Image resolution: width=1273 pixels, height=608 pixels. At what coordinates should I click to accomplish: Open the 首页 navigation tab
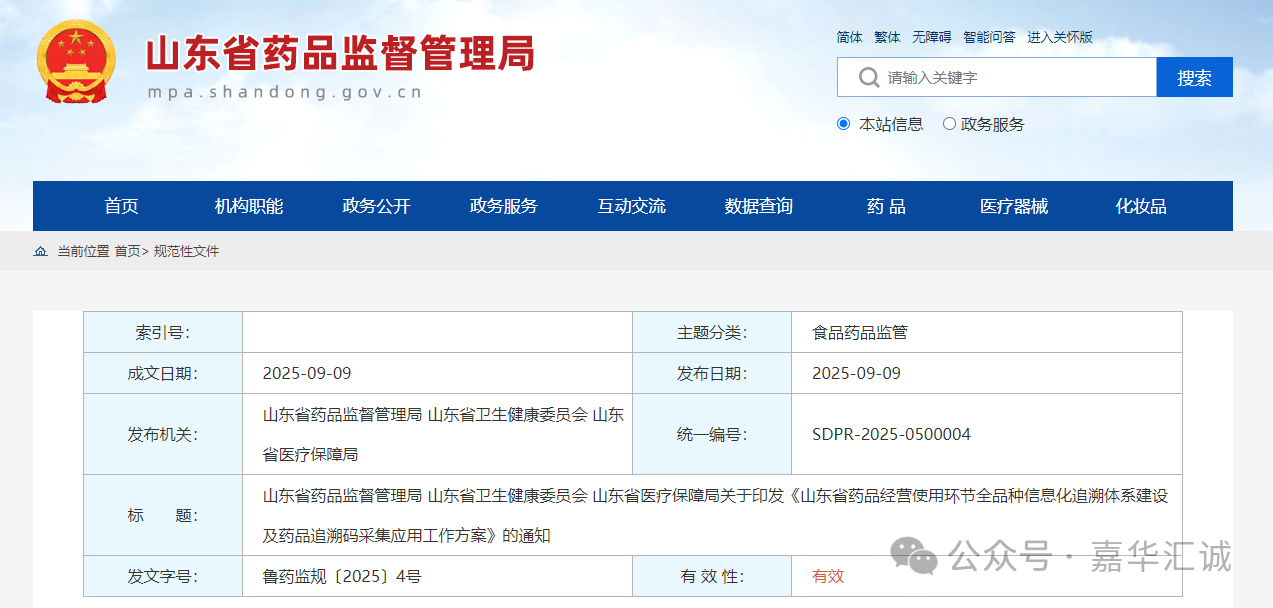tap(120, 206)
